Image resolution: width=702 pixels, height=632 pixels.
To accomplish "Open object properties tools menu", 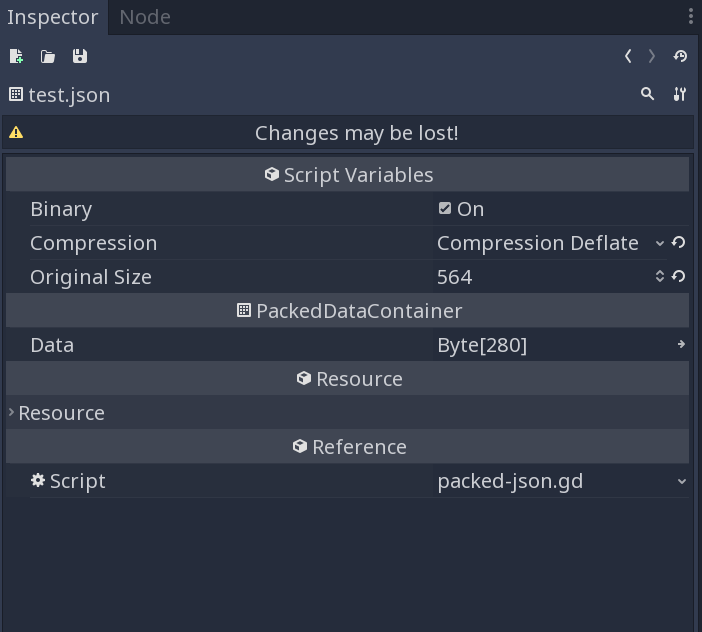I will pyautogui.click(x=680, y=94).
